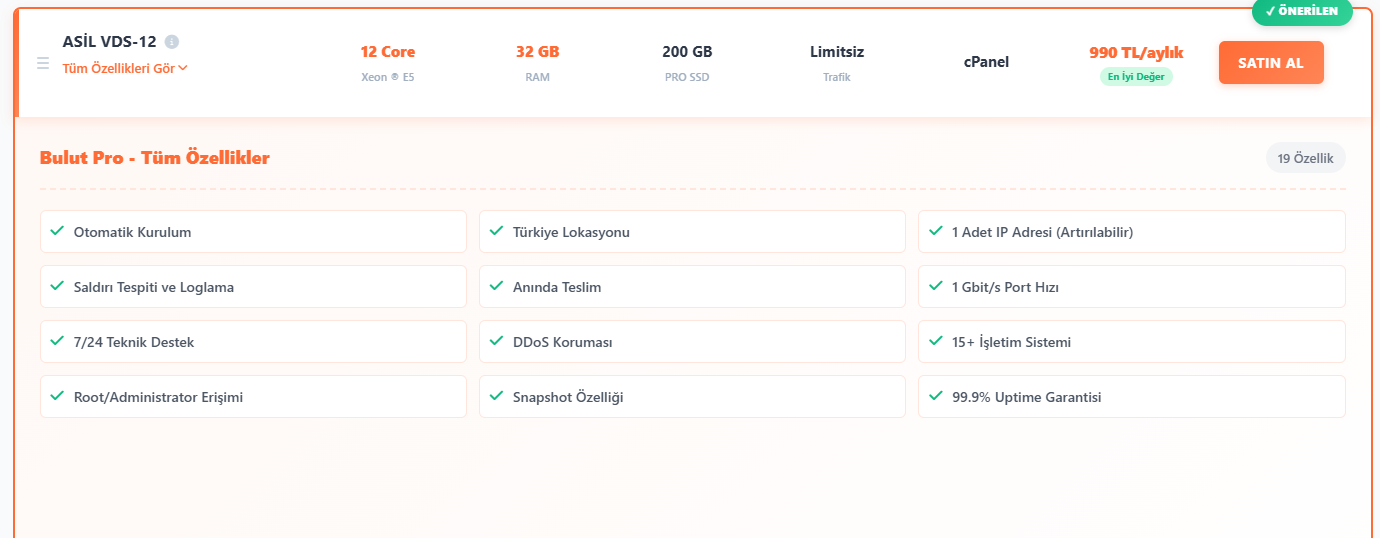Collapse the Tüm Özellikleri Gör chevron
The height and width of the screenshot is (538, 1380).
(x=183, y=68)
